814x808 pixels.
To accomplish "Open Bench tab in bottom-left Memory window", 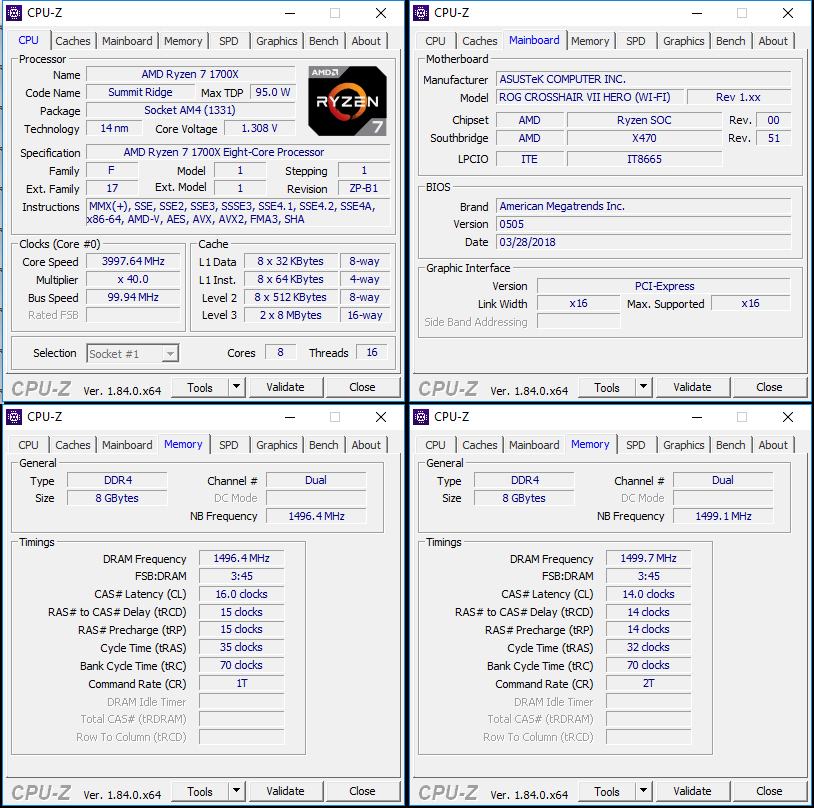I will click(x=323, y=445).
